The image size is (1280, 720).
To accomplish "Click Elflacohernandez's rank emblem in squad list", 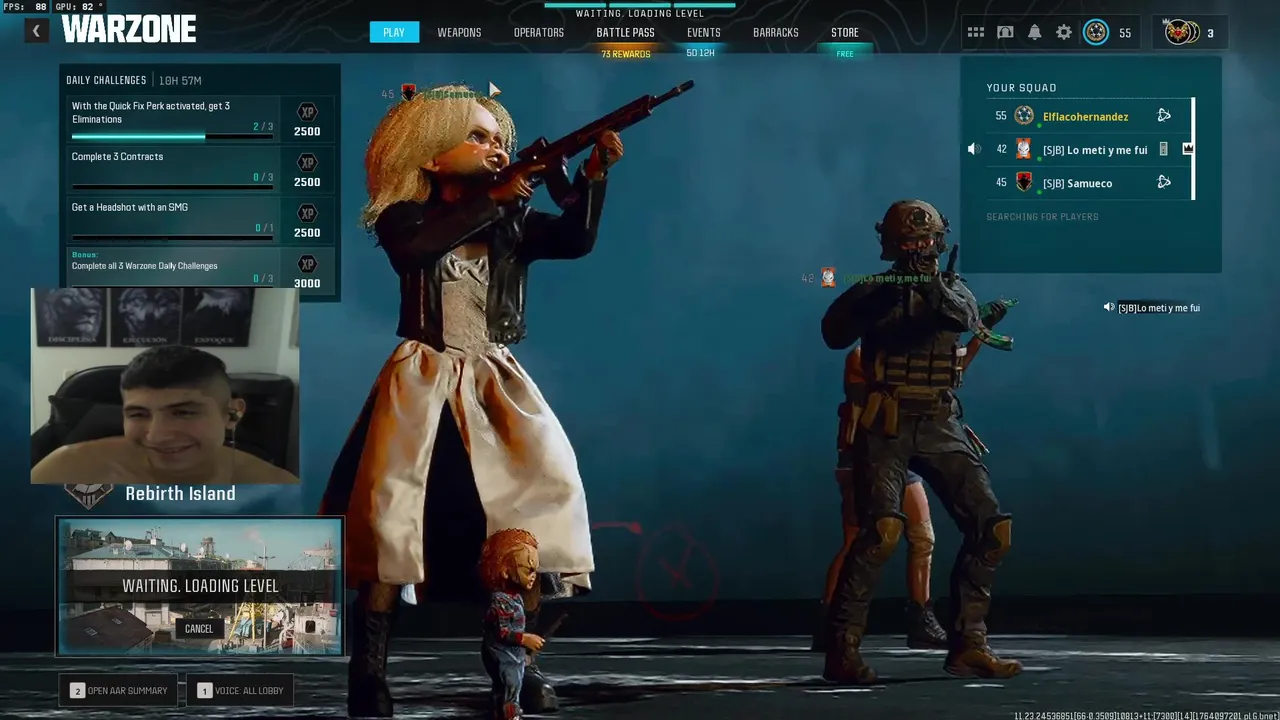I will coord(1024,116).
